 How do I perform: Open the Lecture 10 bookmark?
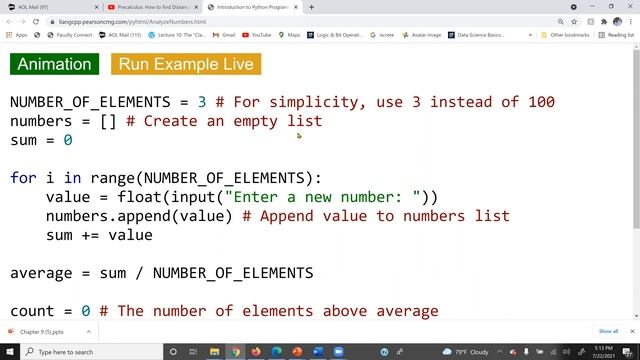[177, 35]
